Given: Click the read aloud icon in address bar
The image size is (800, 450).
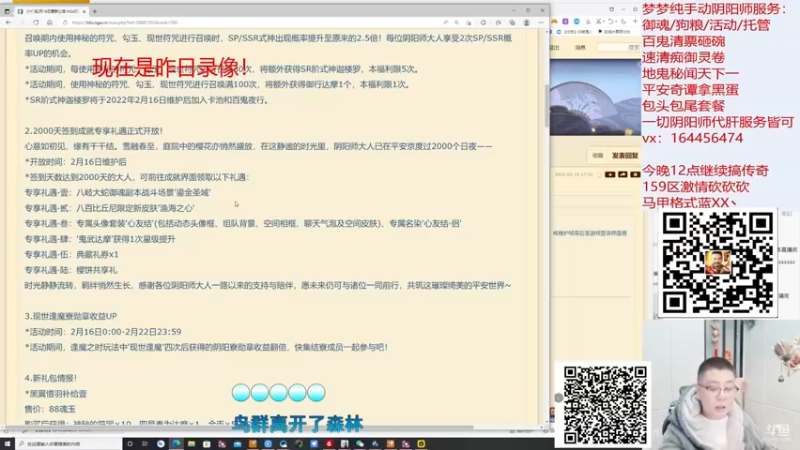Looking at the screenshot, I should point(445,22).
